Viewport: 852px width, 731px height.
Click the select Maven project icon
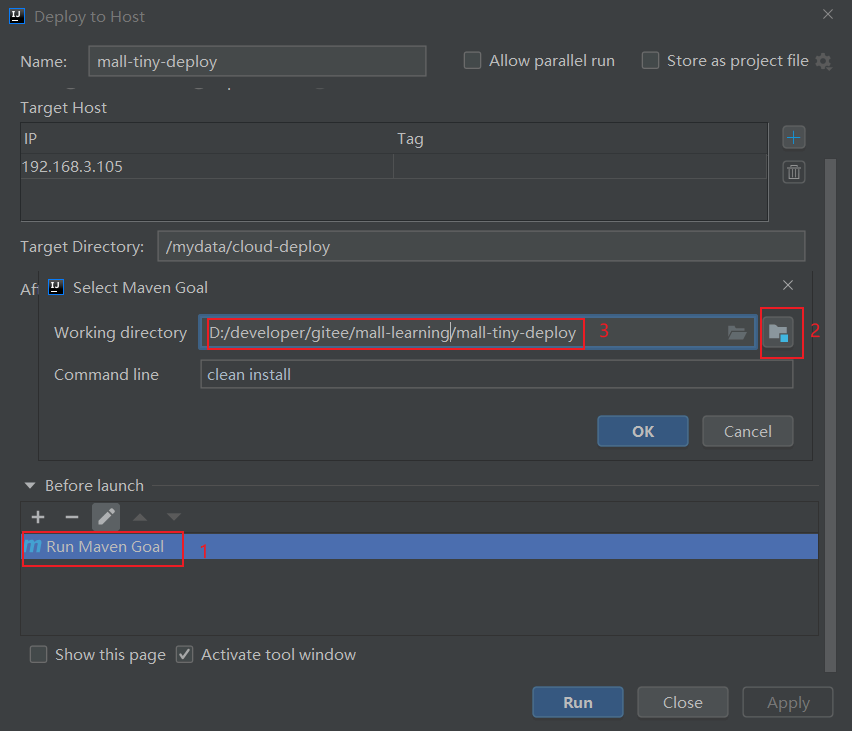tap(778, 333)
